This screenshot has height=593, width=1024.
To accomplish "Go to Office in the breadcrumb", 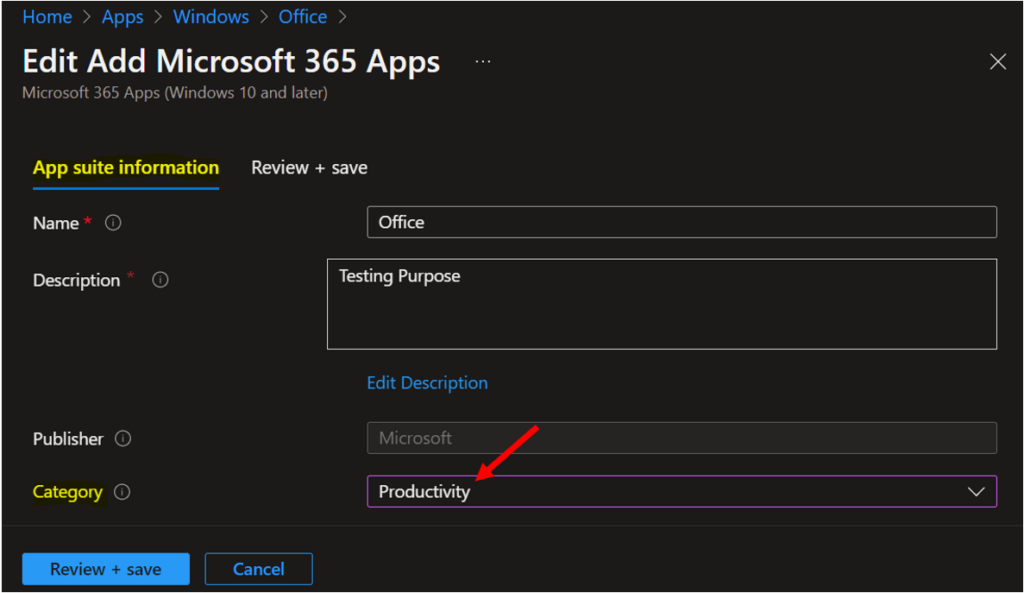I will pos(303,17).
